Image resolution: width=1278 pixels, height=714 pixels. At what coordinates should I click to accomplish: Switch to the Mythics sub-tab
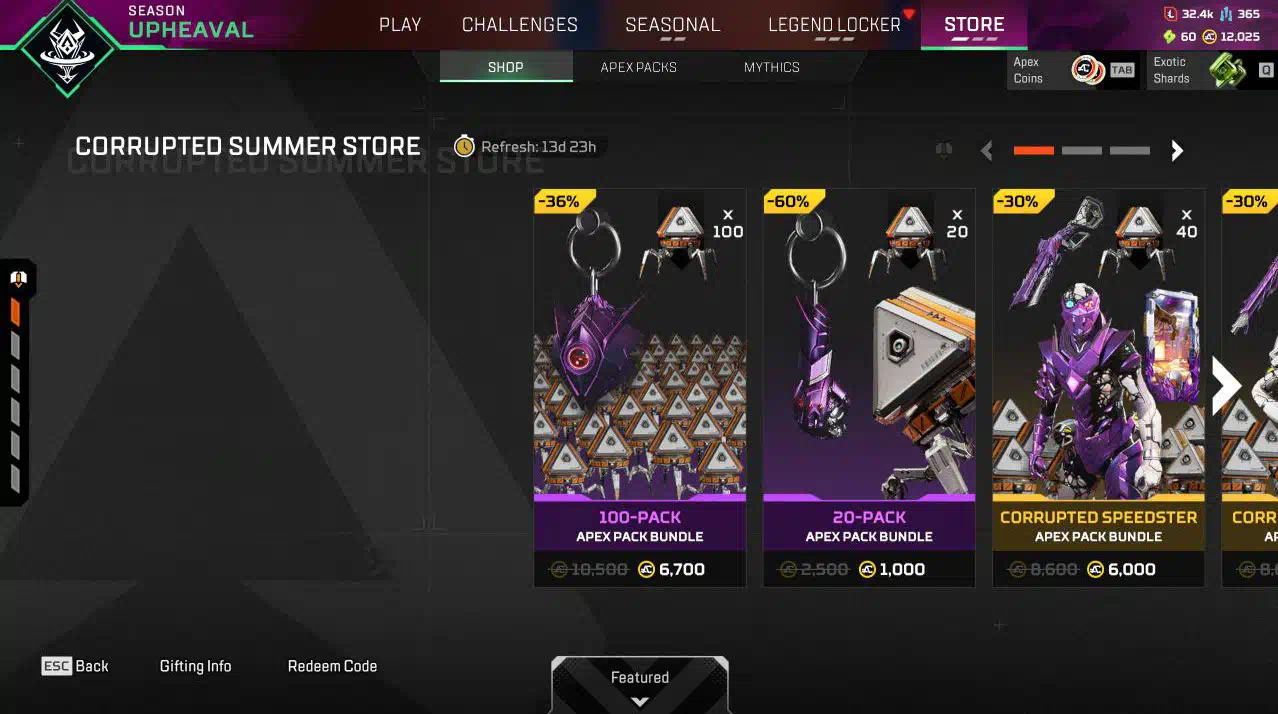(771, 67)
